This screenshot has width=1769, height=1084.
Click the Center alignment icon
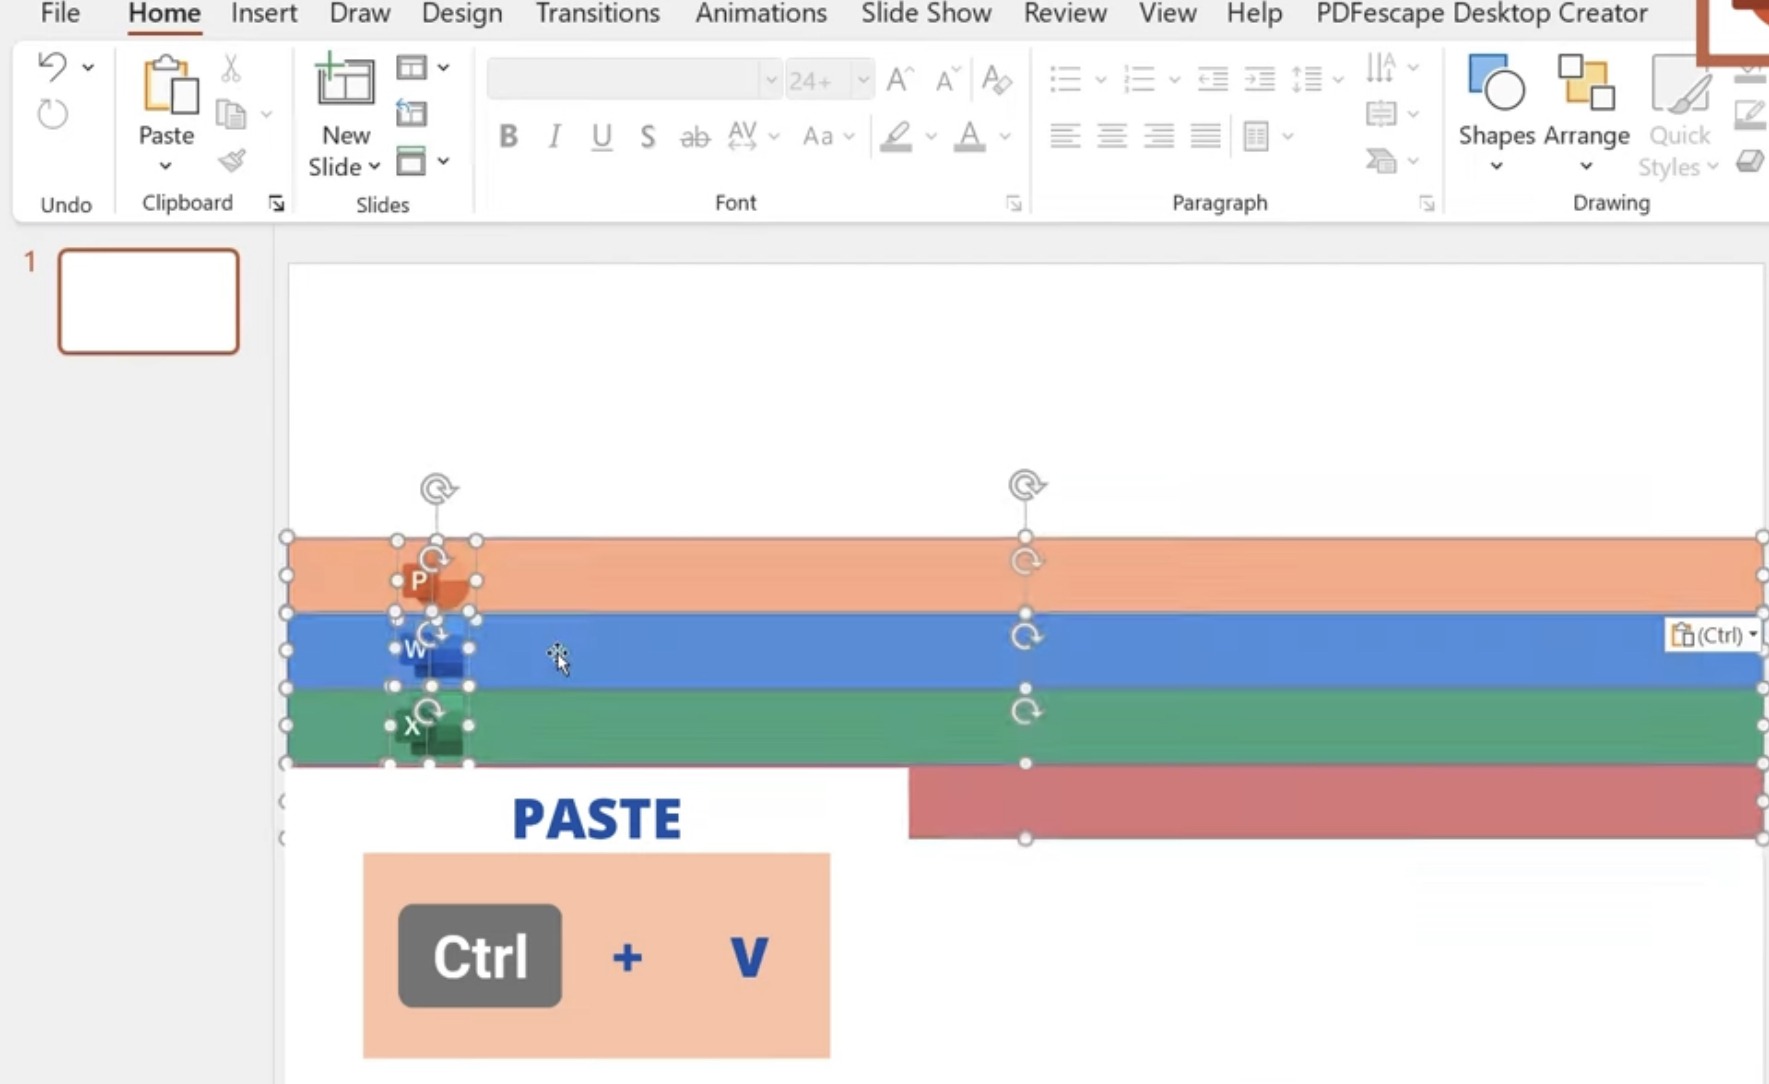click(x=1112, y=136)
